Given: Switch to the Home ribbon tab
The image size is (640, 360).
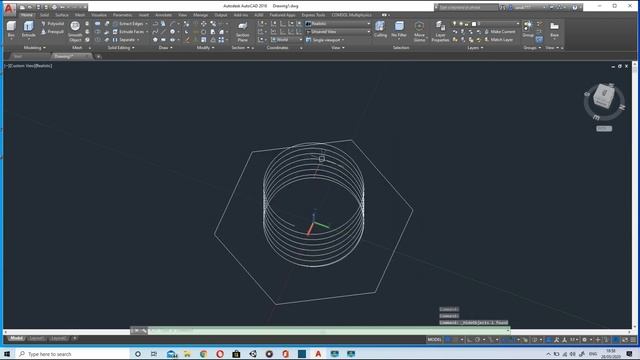Looking at the screenshot, I should coord(27,15).
